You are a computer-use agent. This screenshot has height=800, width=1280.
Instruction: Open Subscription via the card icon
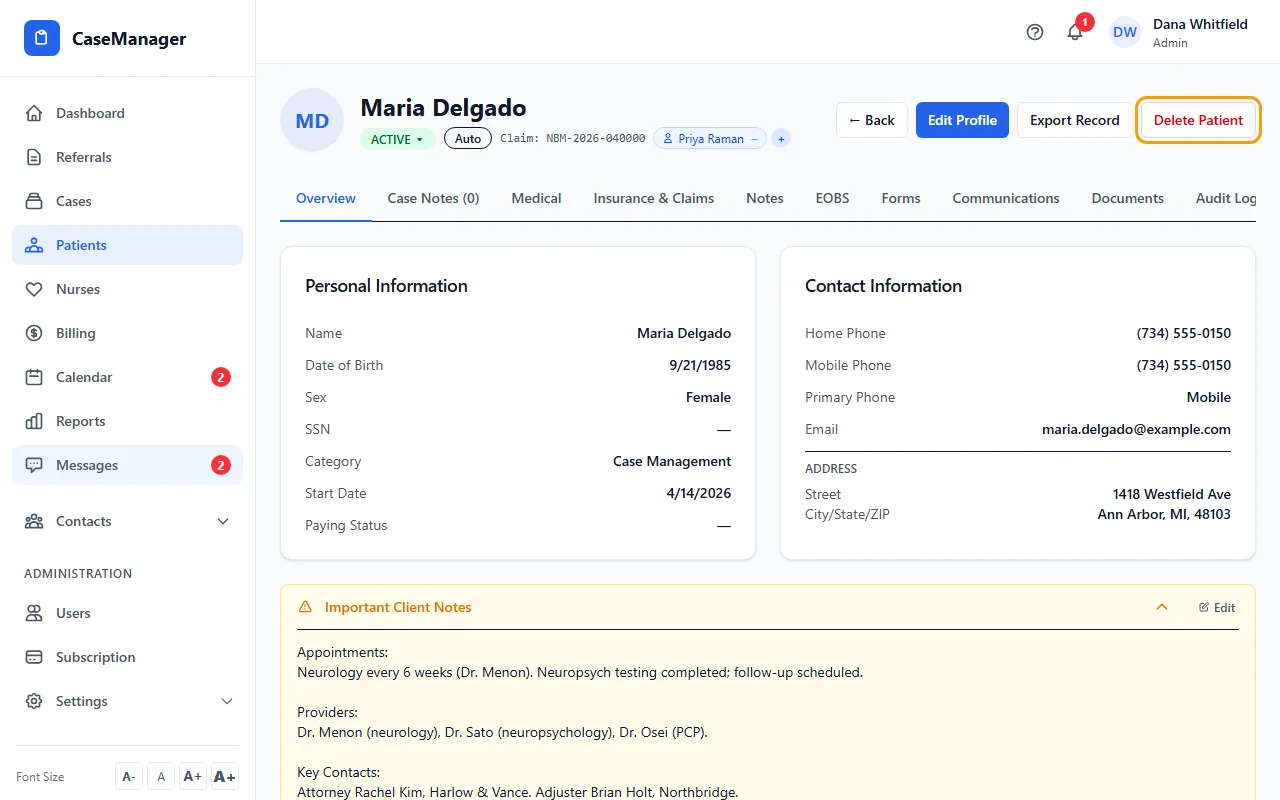pyautogui.click(x=34, y=657)
